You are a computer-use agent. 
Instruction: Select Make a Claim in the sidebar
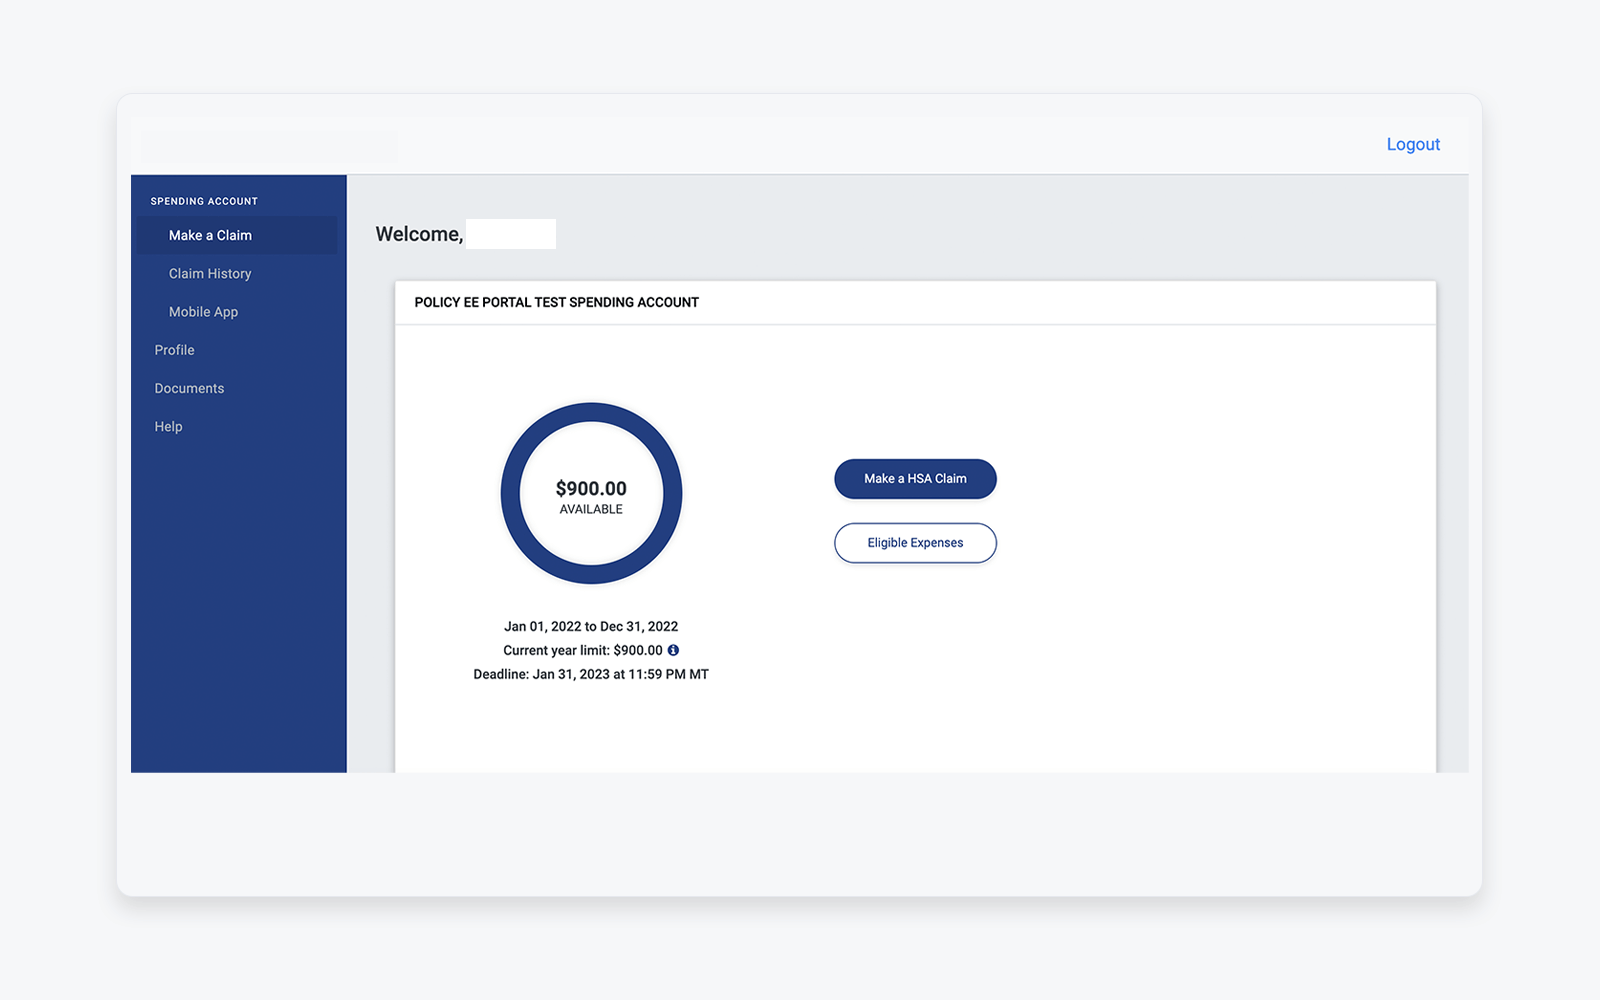210,235
